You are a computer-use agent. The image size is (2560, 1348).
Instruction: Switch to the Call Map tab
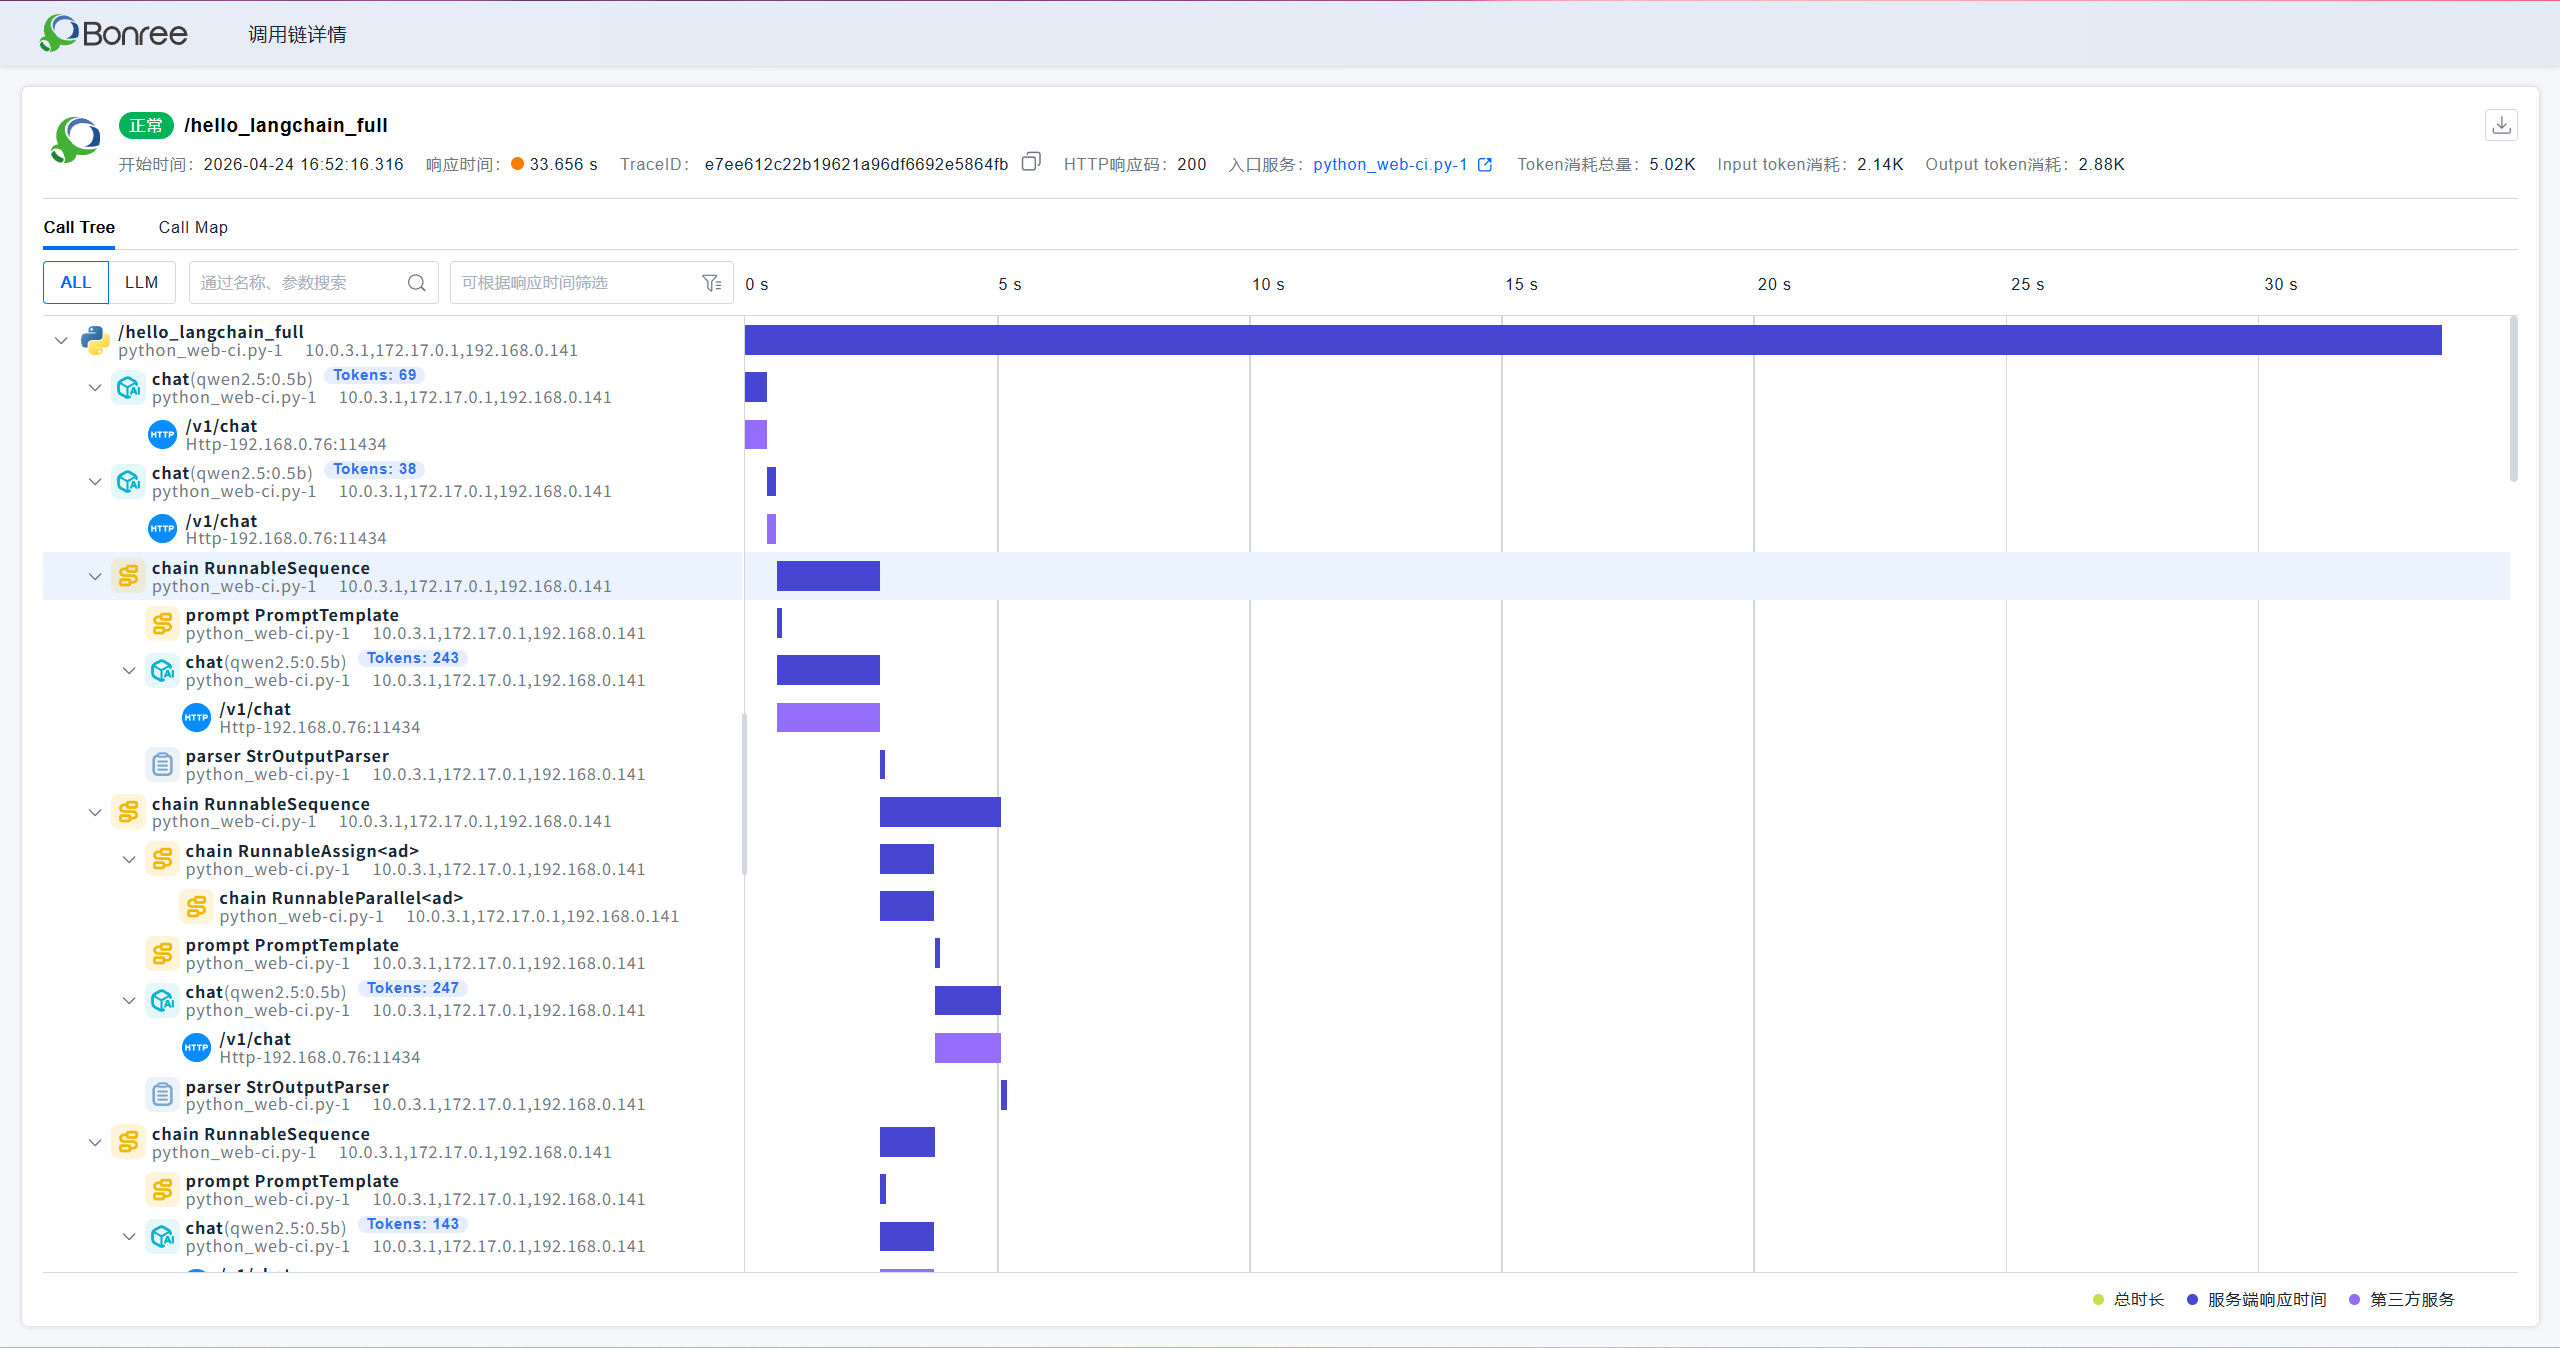click(193, 227)
